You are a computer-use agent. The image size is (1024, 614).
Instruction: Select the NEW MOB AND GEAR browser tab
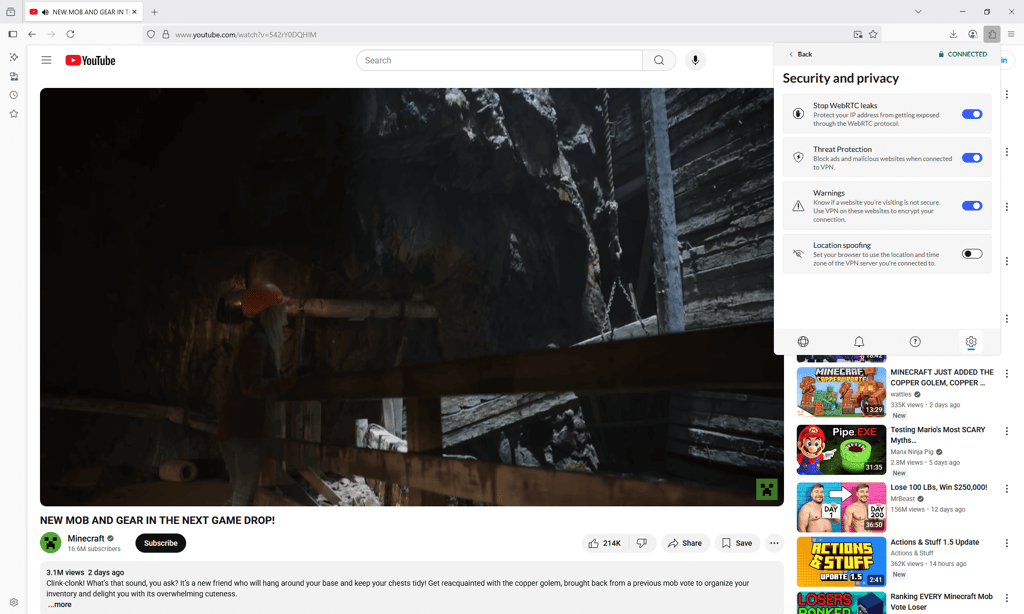[84, 12]
